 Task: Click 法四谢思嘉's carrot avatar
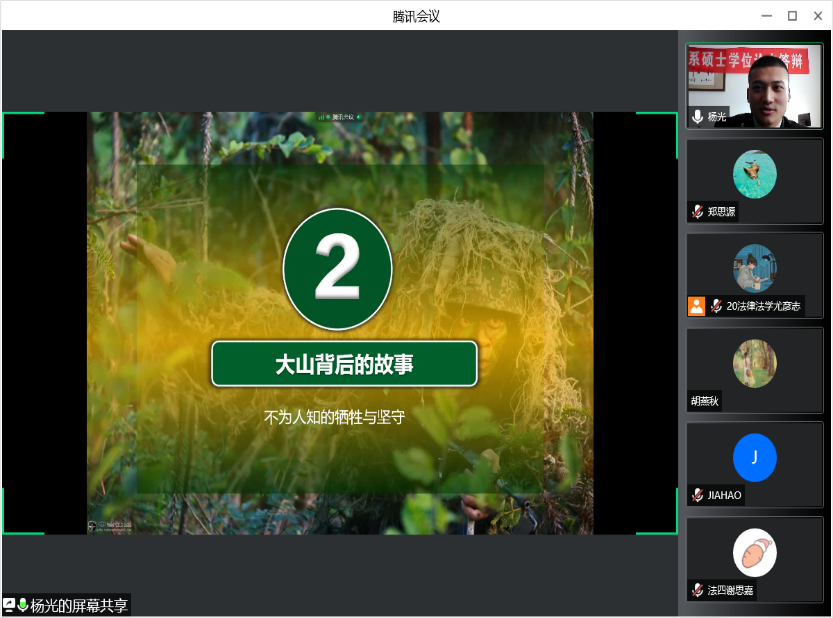tap(754, 552)
